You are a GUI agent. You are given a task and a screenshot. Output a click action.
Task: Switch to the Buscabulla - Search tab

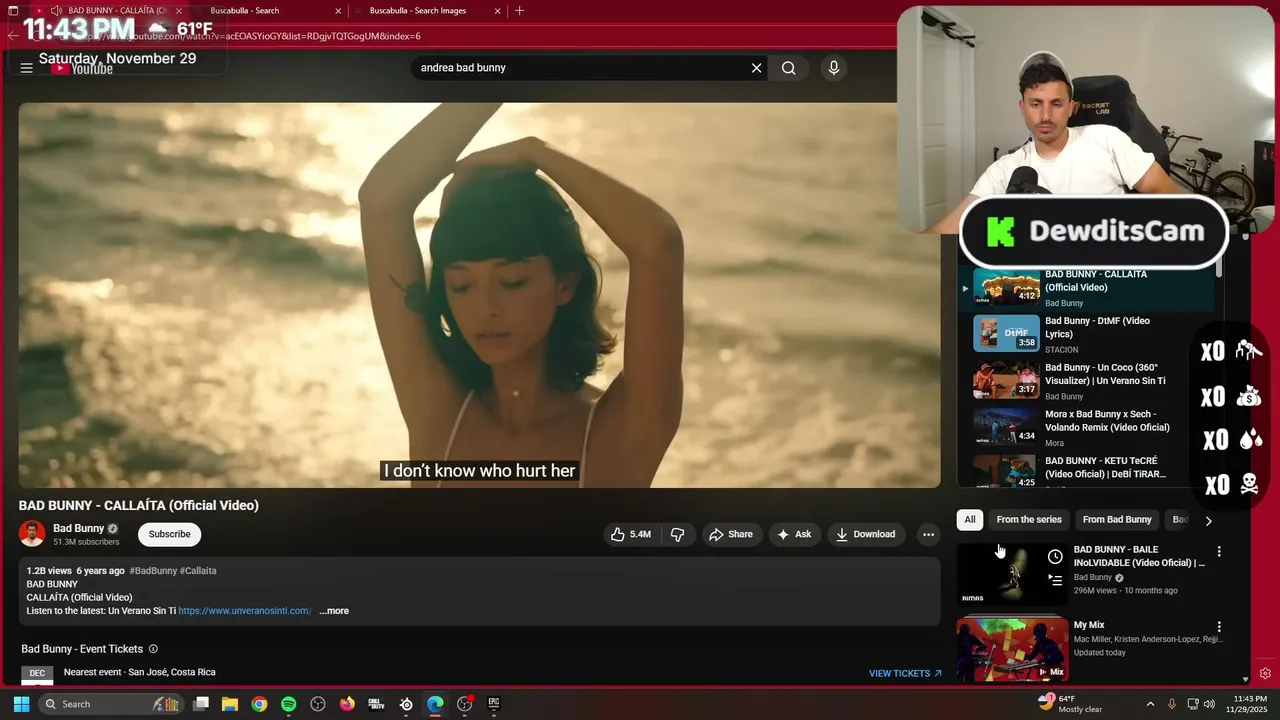tap(267, 11)
